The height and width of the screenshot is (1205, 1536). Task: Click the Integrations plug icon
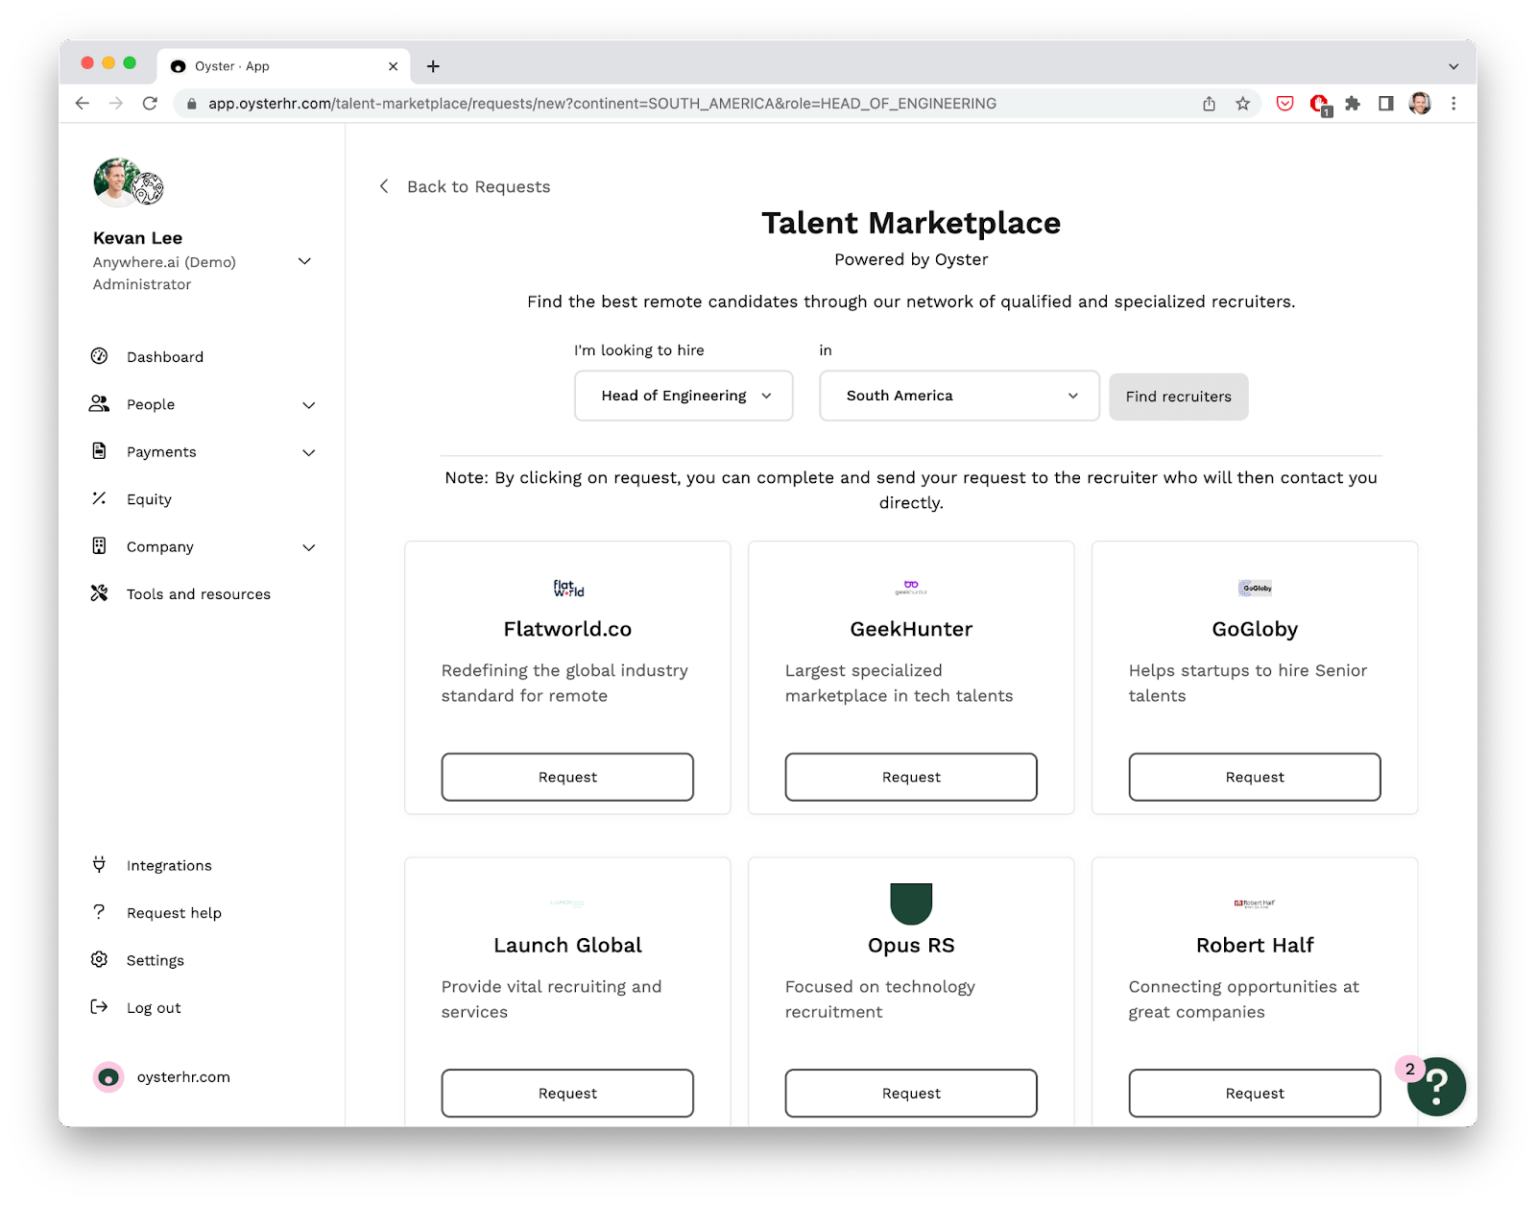99,864
